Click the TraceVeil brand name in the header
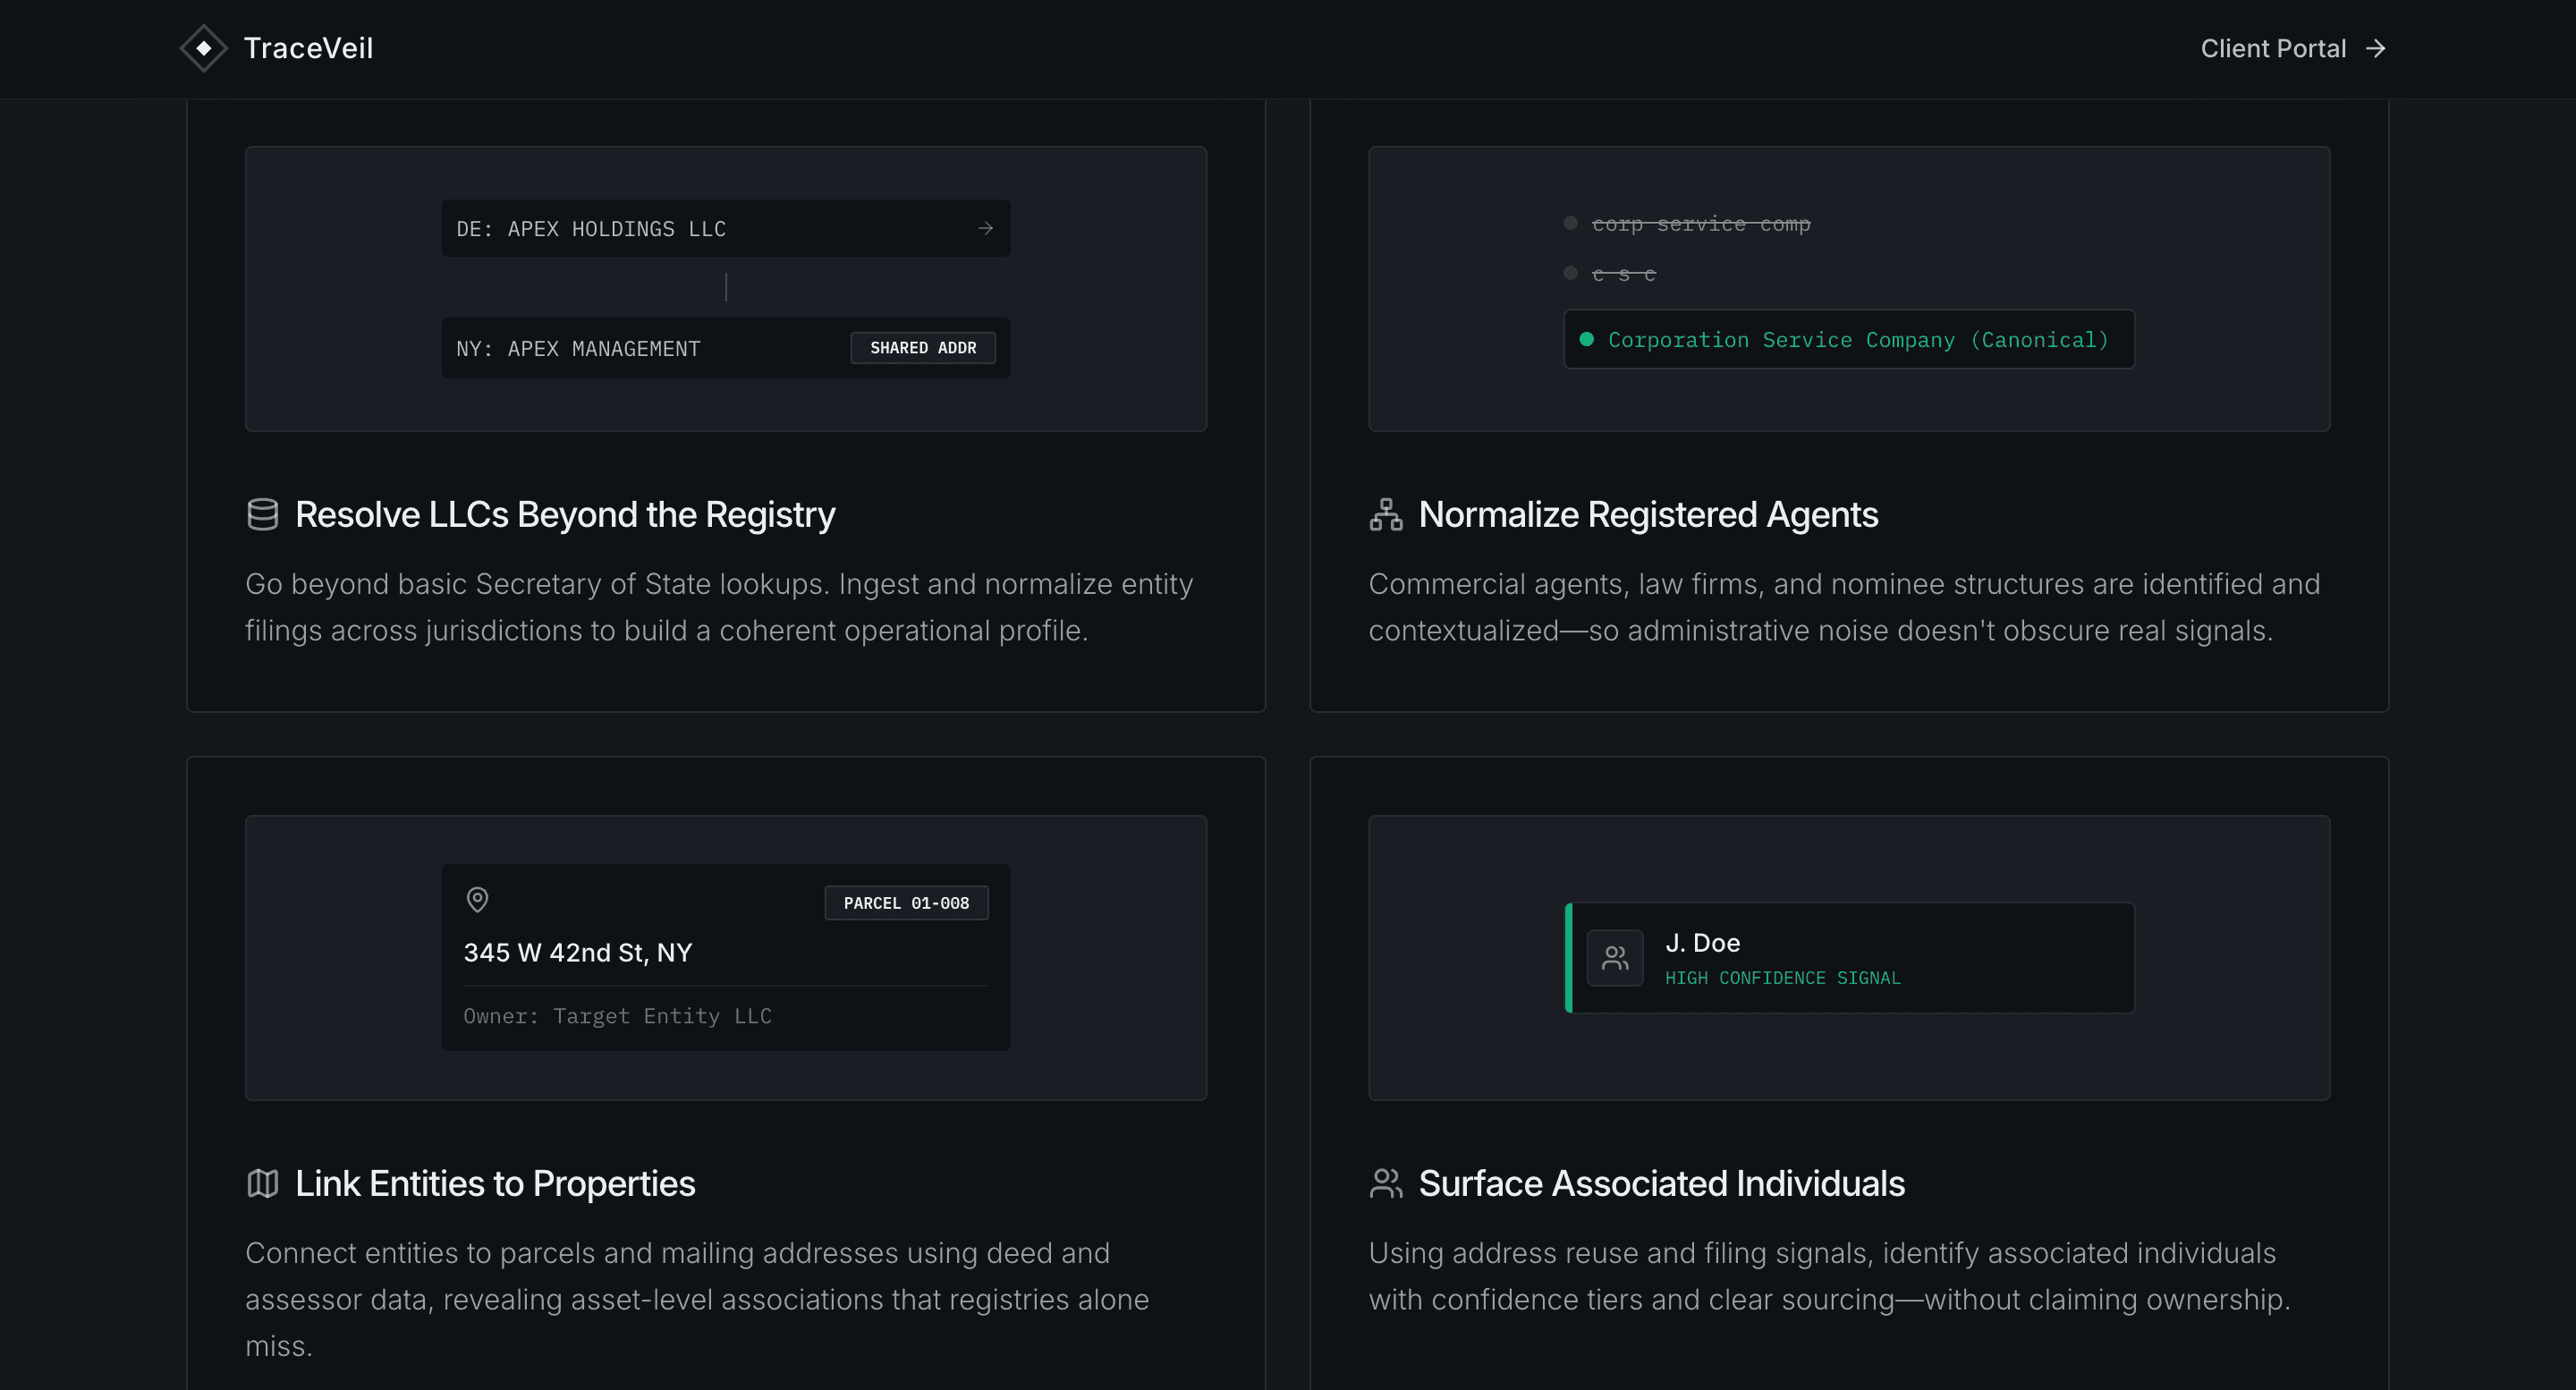 point(308,48)
